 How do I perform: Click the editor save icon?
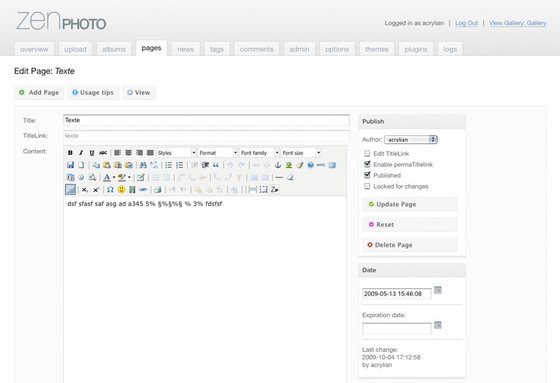click(x=70, y=165)
